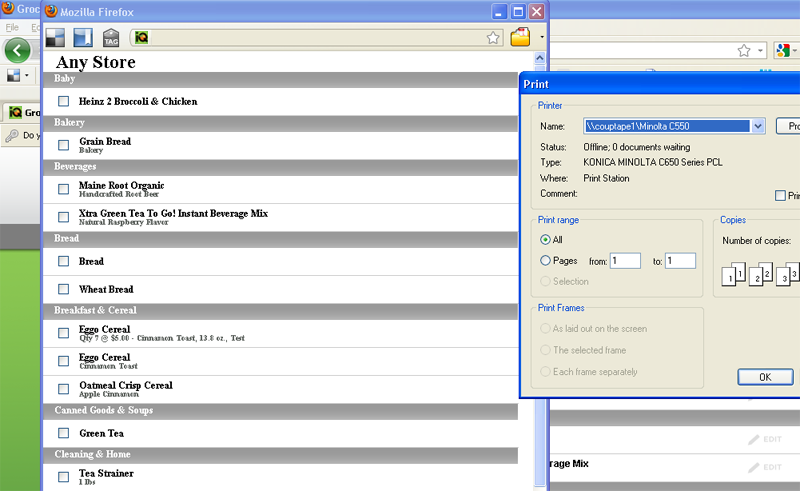Check the Oatmeal Crisp Cereal checkbox
This screenshot has height=491, width=800.
pyautogui.click(x=63, y=389)
